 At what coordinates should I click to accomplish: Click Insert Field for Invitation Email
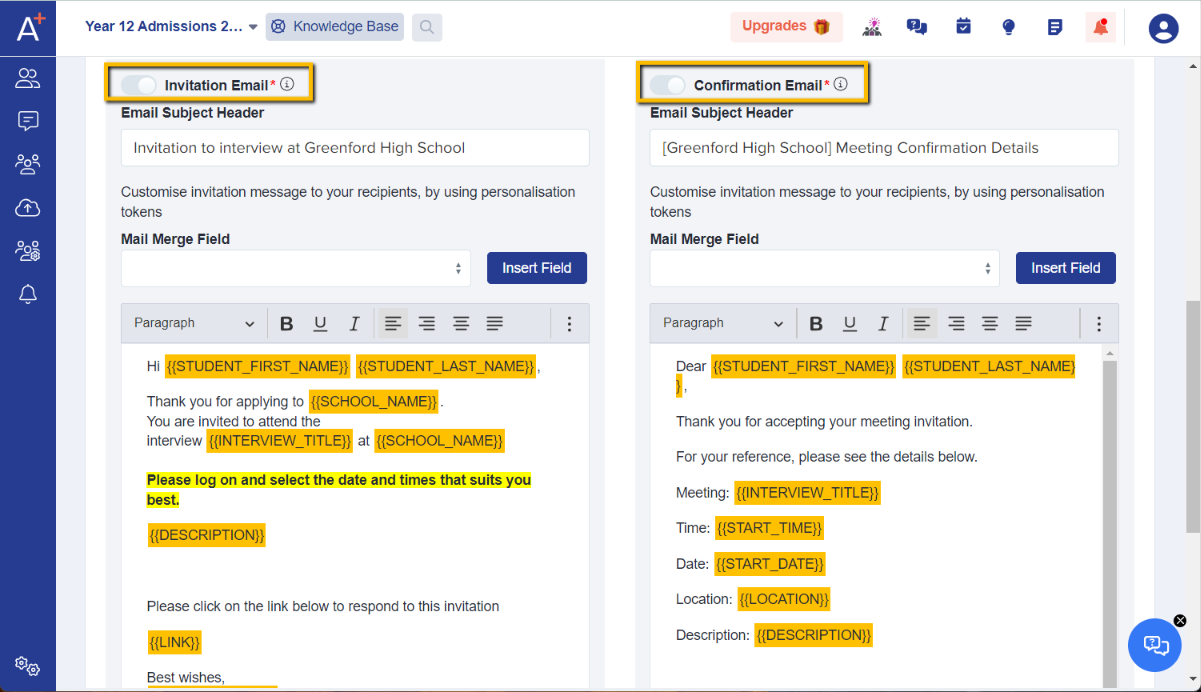coord(537,268)
